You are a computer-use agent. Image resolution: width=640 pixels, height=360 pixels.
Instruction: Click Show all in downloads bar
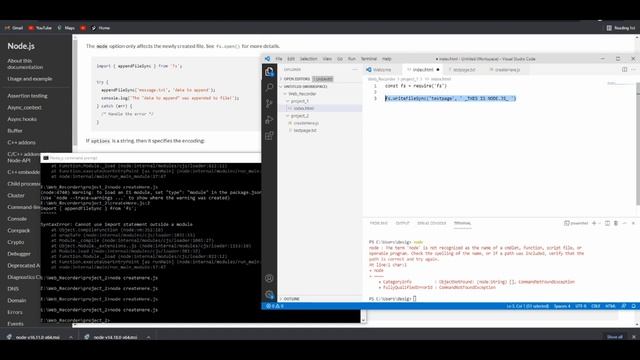[615, 337]
